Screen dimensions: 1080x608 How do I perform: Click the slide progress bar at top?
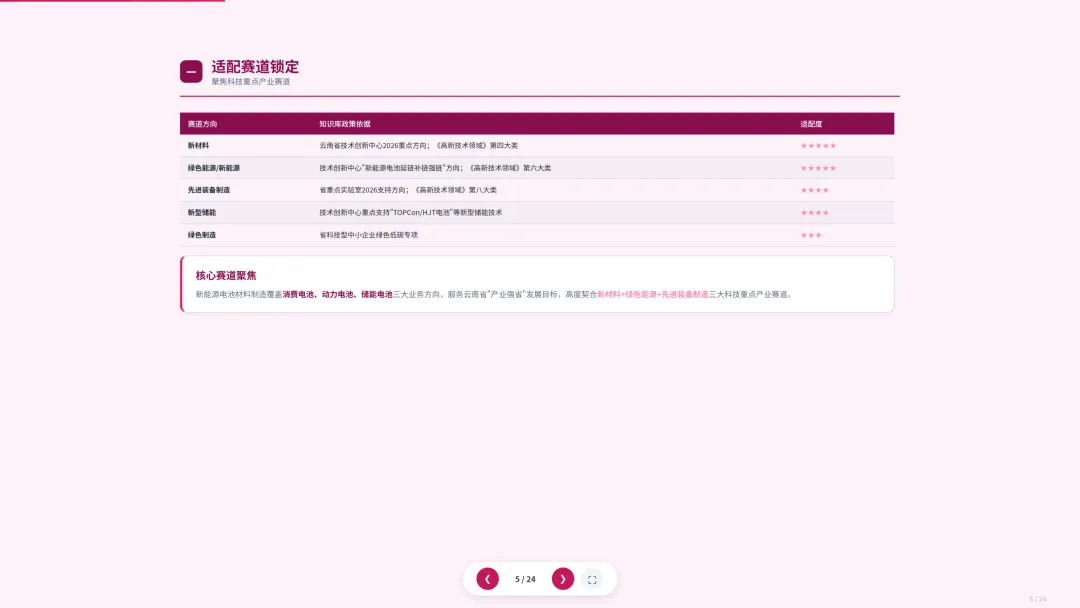(x=112, y=1)
